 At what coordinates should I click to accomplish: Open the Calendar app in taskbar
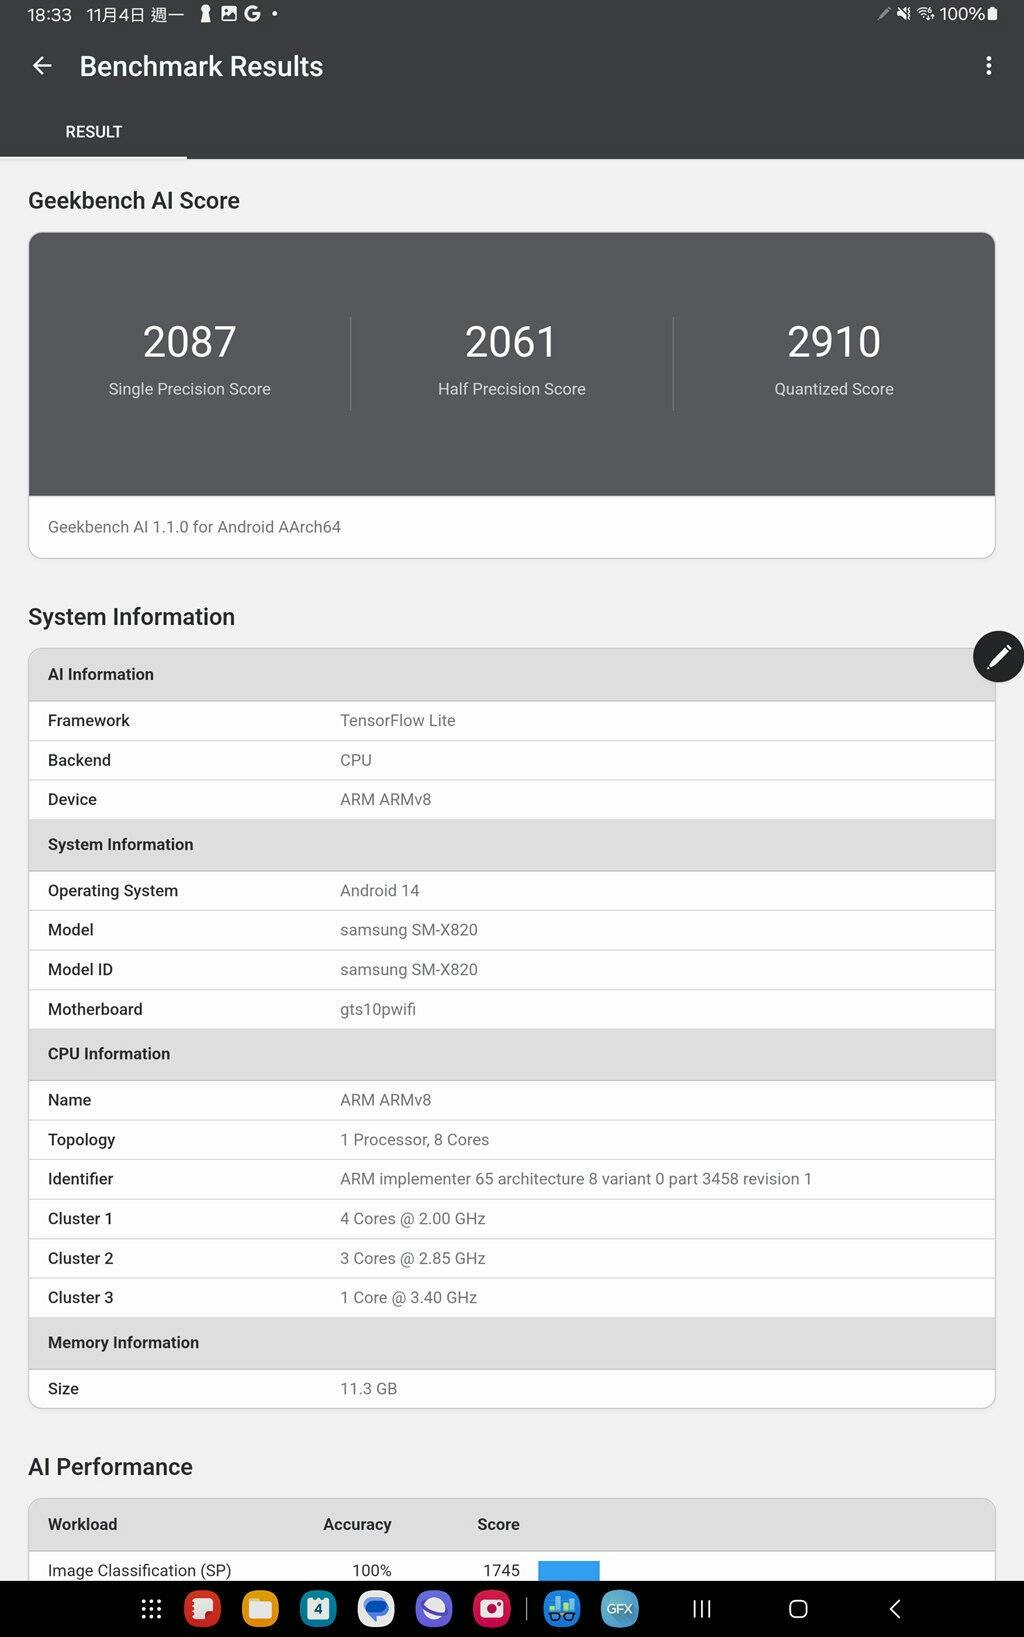point(318,1609)
